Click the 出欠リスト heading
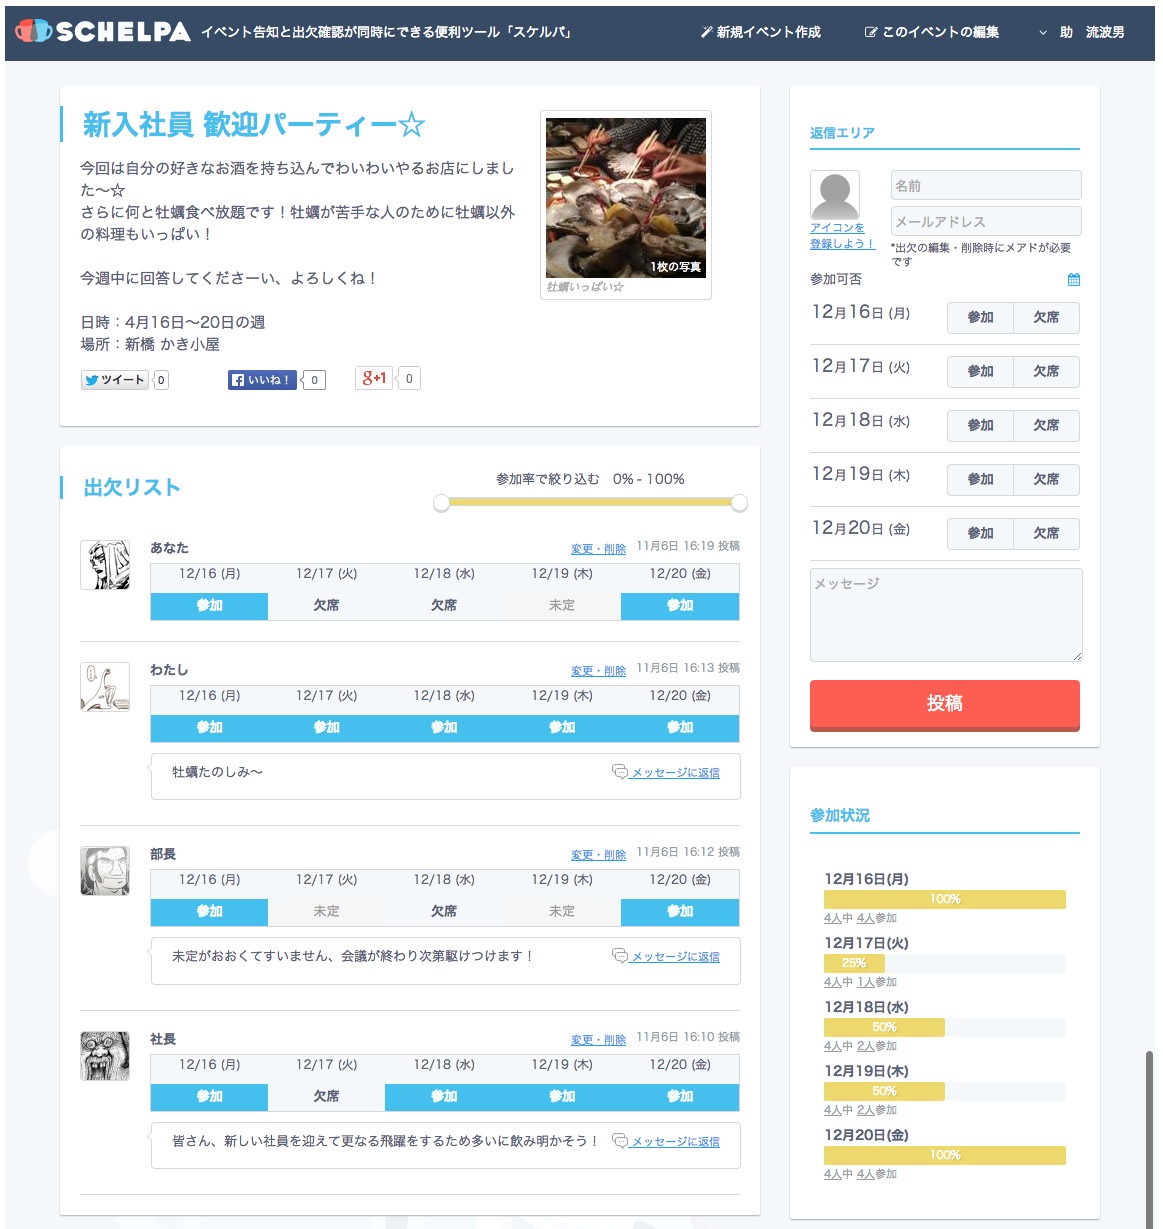Image resolution: width=1163 pixels, height=1229 pixels. click(132, 488)
